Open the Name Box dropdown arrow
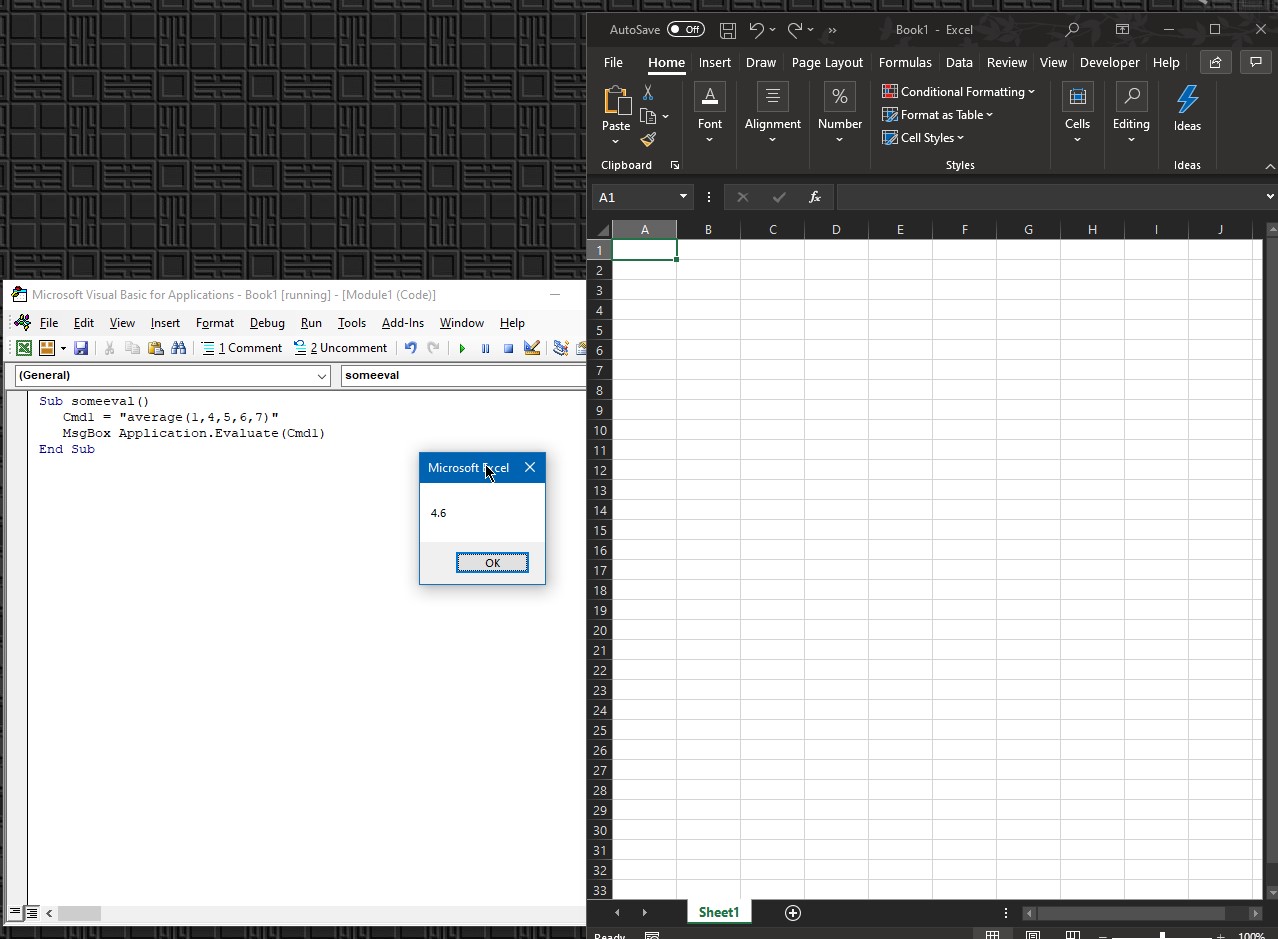 tap(683, 197)
